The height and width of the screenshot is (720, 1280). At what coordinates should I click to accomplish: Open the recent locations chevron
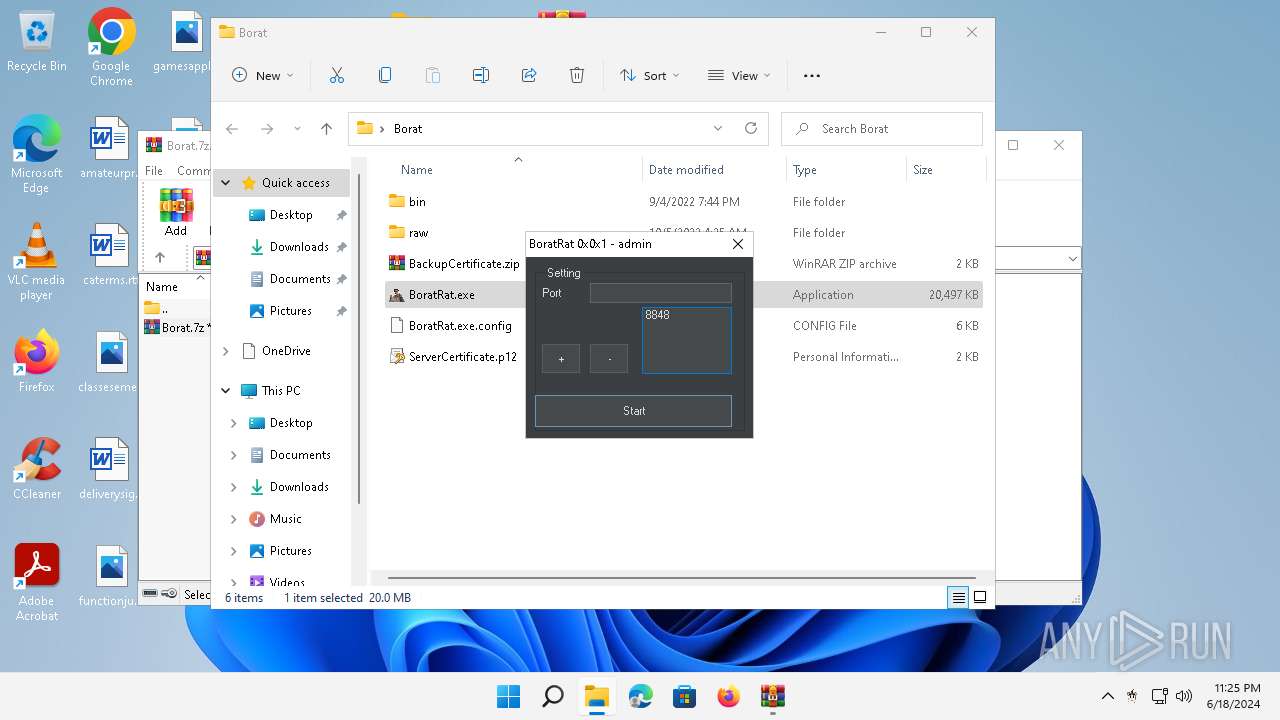(x=297, y=129)
